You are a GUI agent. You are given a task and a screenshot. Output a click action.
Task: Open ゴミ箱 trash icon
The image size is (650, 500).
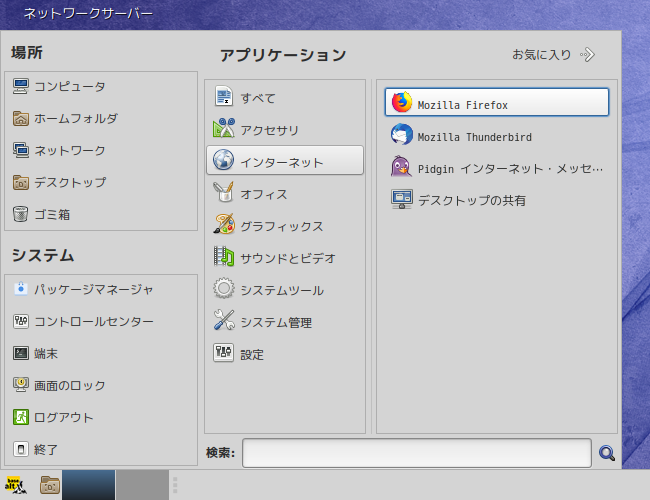[21, 214]
